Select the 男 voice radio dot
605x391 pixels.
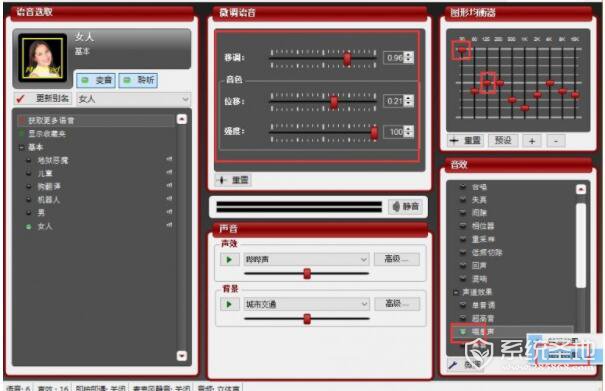[28, 213]
